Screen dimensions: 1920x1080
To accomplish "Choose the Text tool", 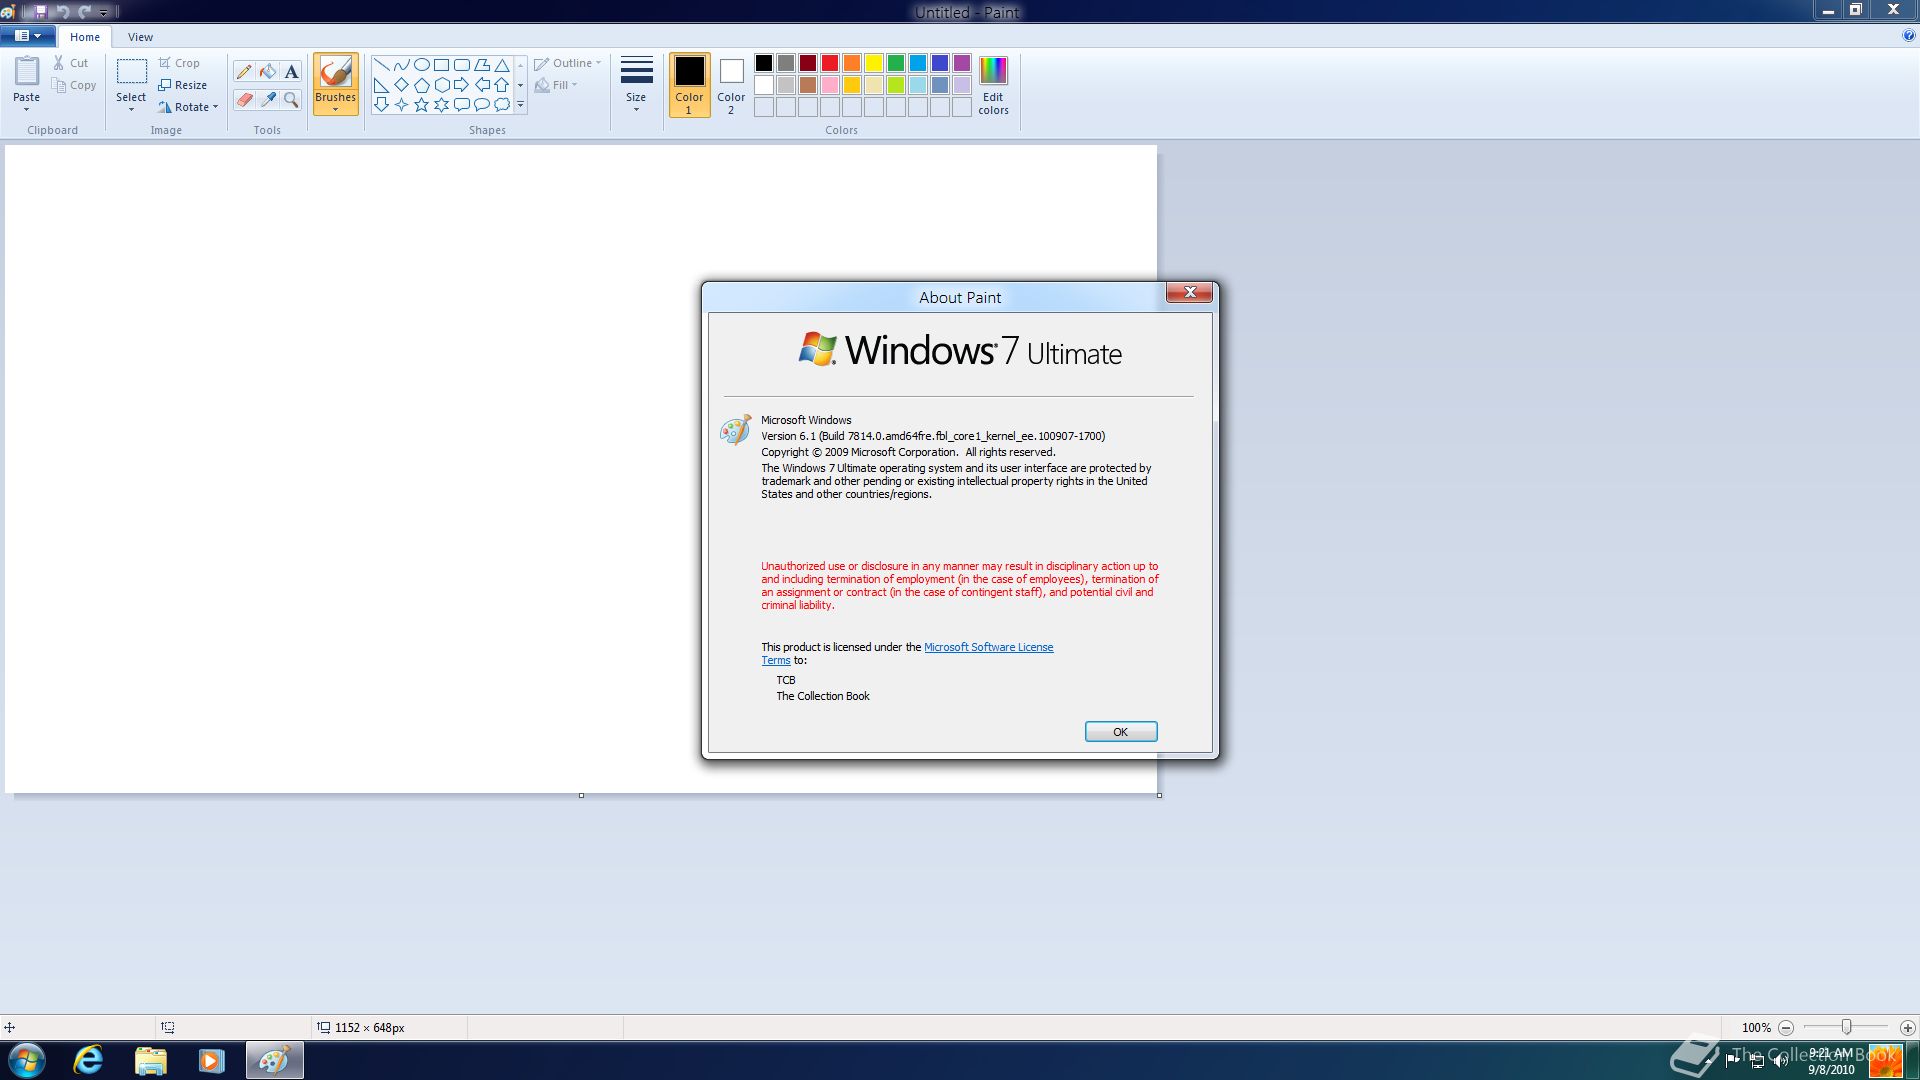I will pos(291,71).
